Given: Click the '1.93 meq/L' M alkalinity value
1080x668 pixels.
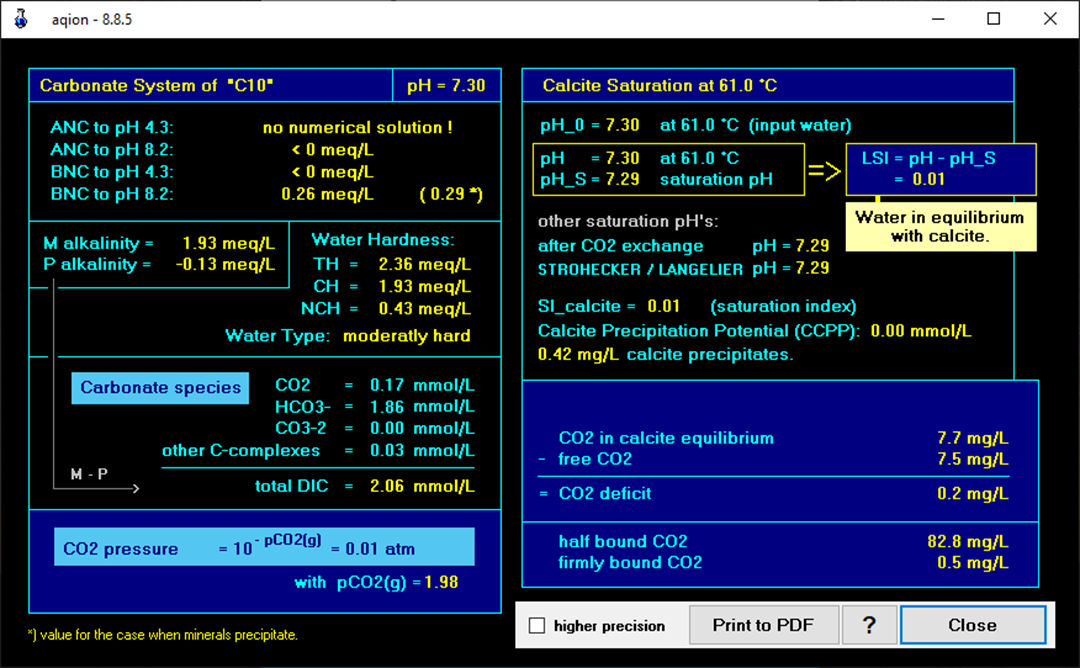Looking at the screenshot, I should point(228,243).
